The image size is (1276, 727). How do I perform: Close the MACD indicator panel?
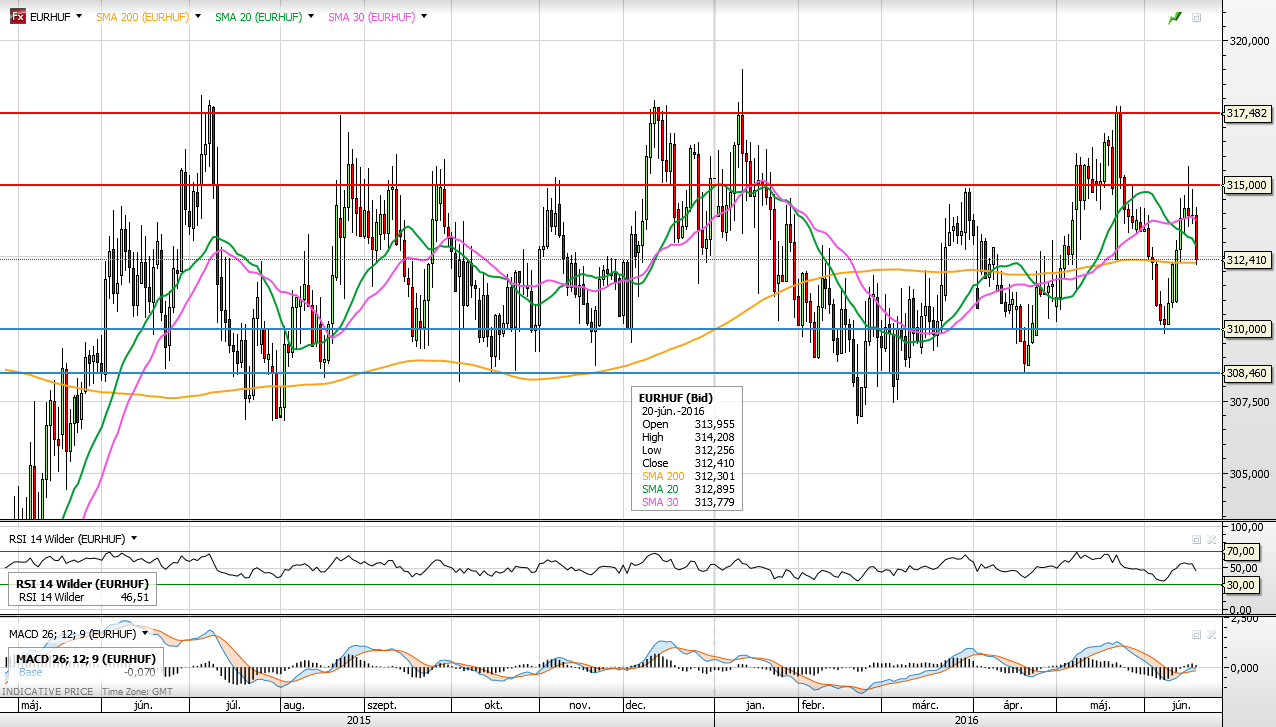(x=1211, y=634)
